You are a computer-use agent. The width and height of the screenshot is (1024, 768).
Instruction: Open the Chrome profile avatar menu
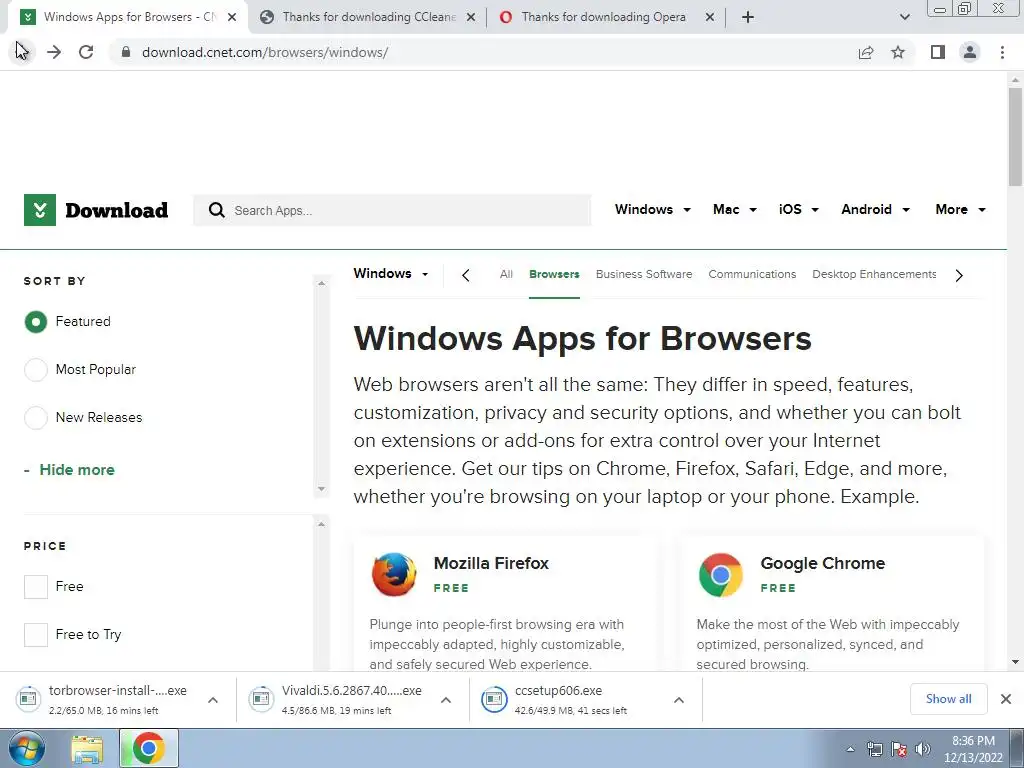(x=970, y=52)
